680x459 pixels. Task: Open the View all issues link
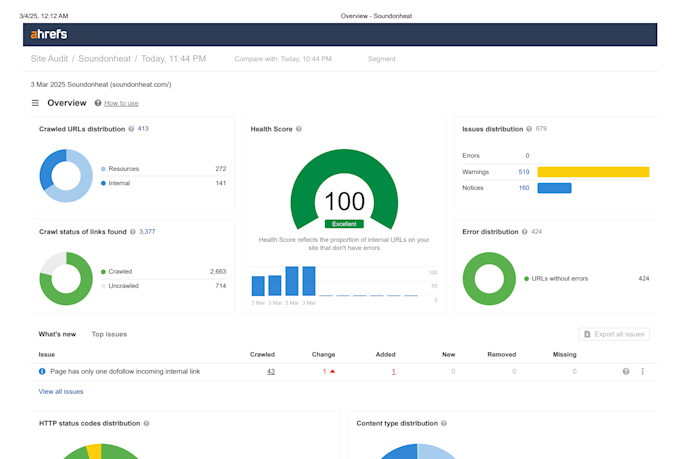point(61,391)
